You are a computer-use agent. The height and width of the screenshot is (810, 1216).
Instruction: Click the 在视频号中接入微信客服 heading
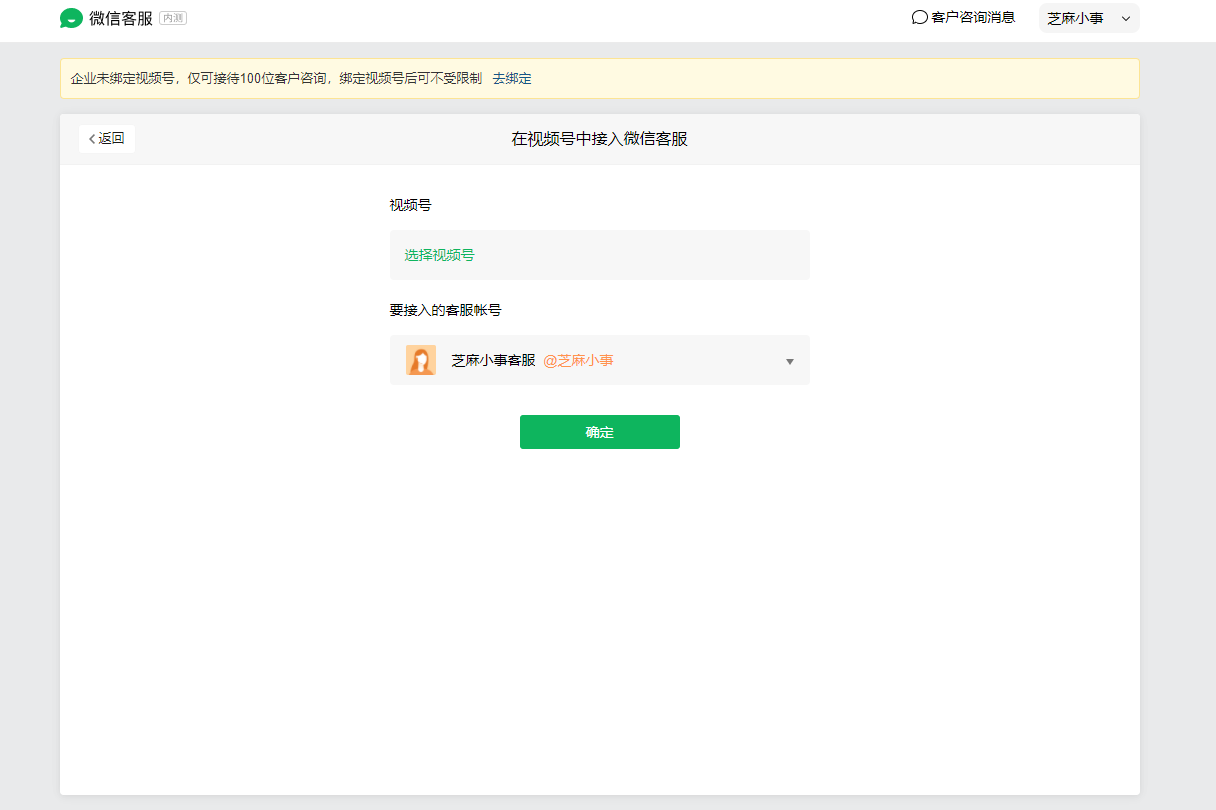[x=600, y=139]
